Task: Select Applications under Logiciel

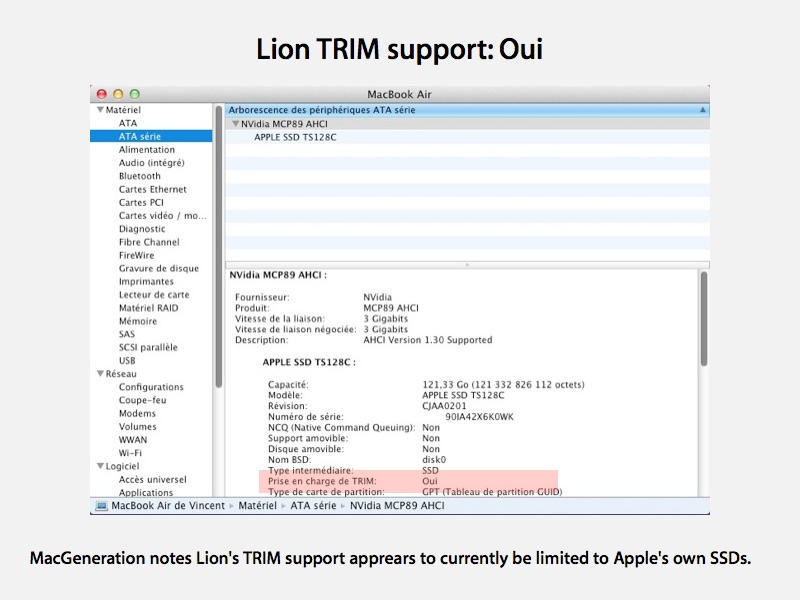Action: [146, 493]
